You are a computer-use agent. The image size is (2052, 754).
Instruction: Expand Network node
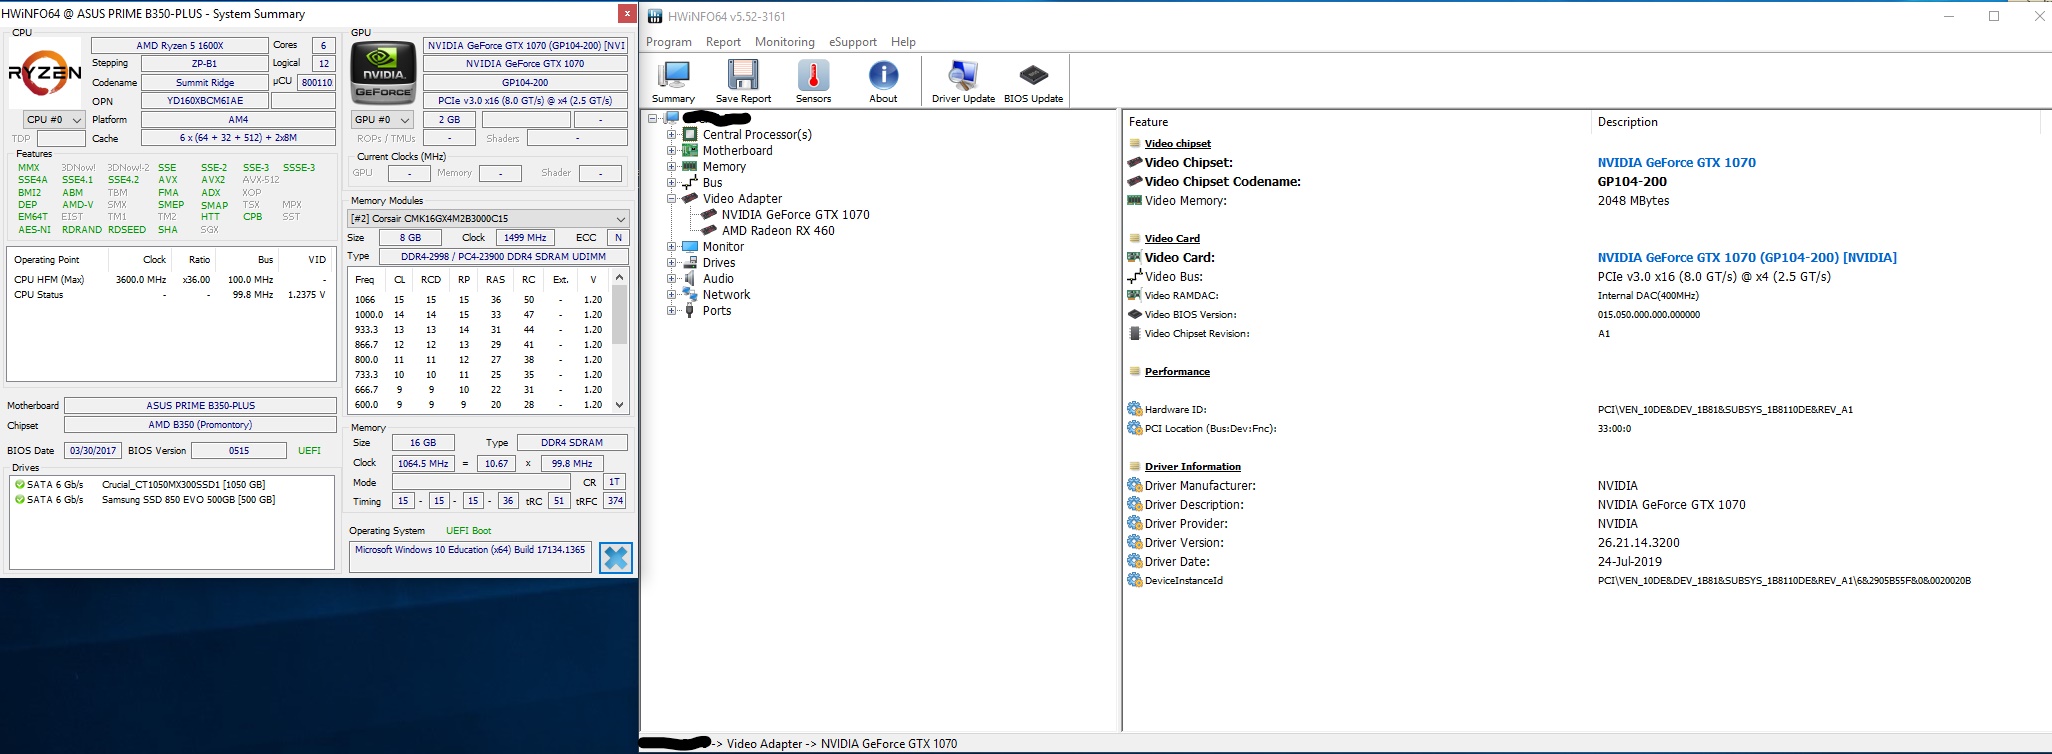click(x=672, y=294)
